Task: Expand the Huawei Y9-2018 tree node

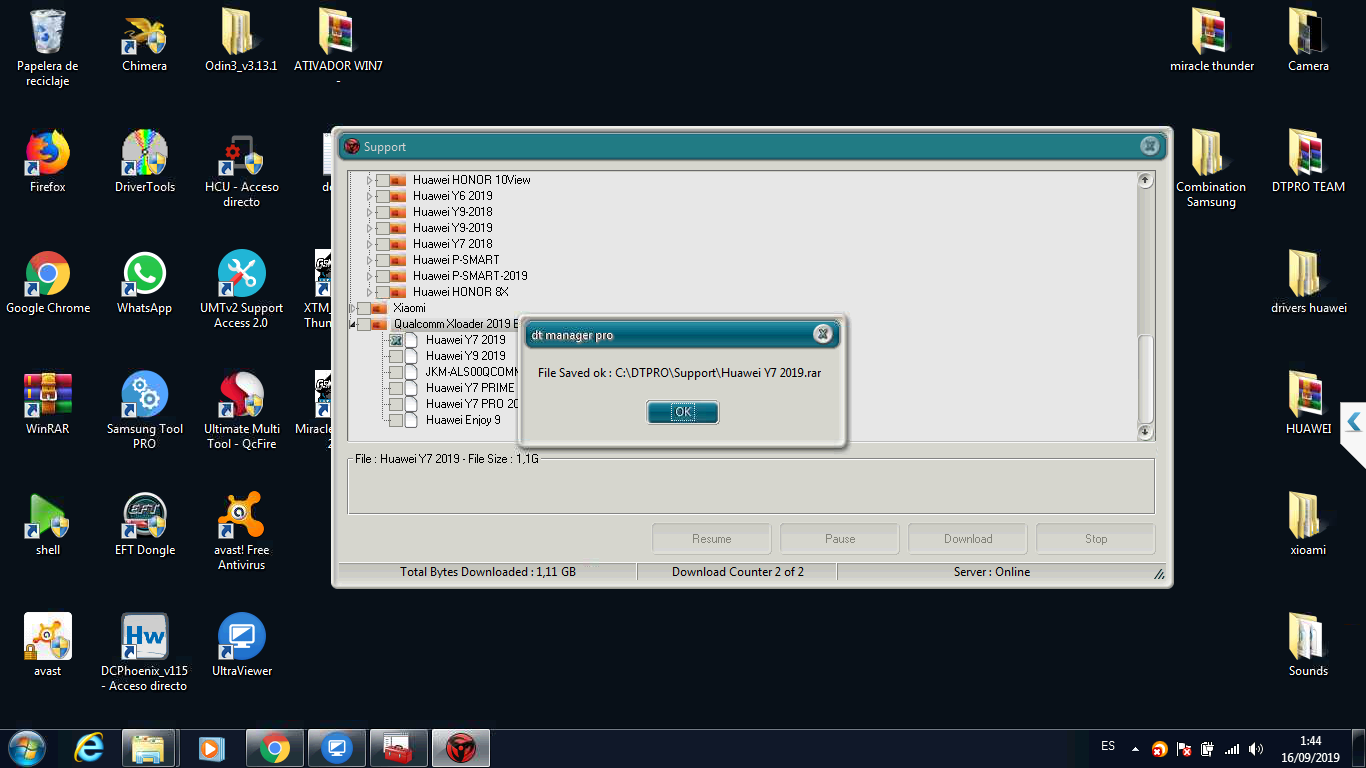Action: click(370, 212)
